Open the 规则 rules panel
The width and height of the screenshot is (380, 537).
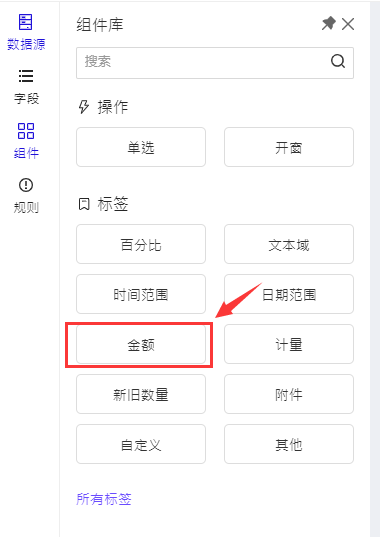pos(26,196)
